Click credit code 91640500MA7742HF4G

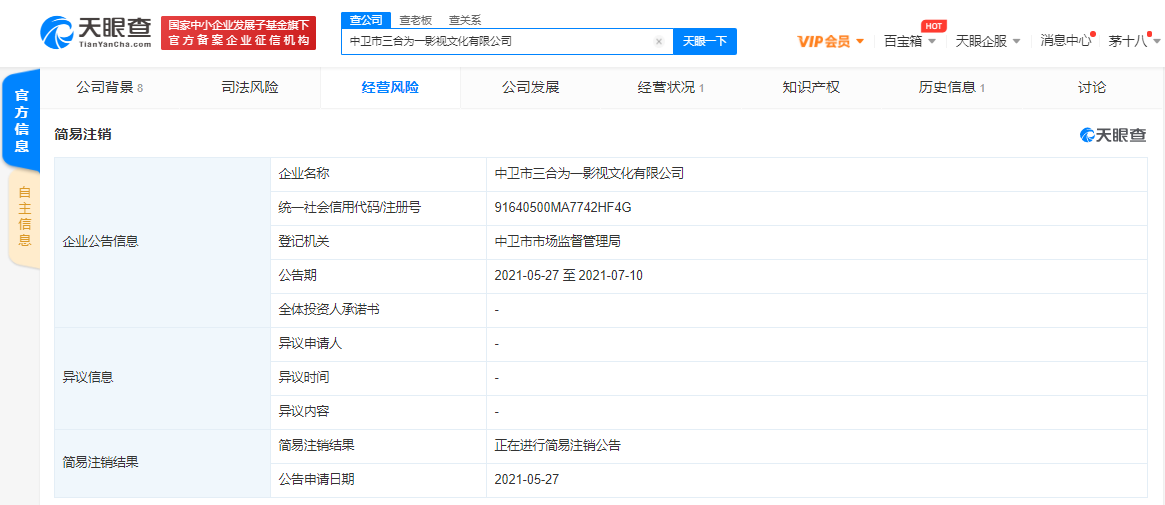562,208
